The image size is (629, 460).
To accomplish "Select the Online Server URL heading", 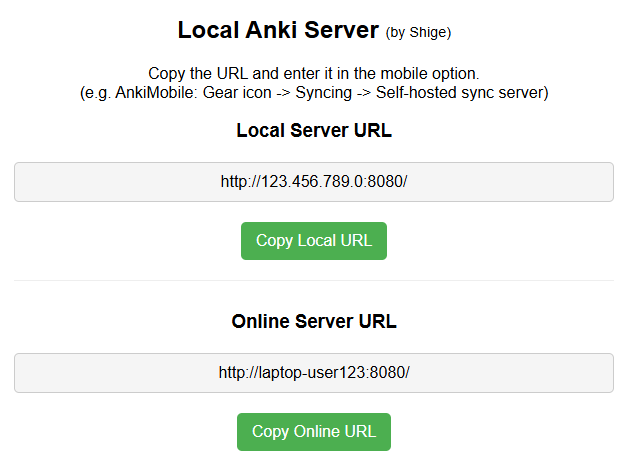I will [313, 322].
